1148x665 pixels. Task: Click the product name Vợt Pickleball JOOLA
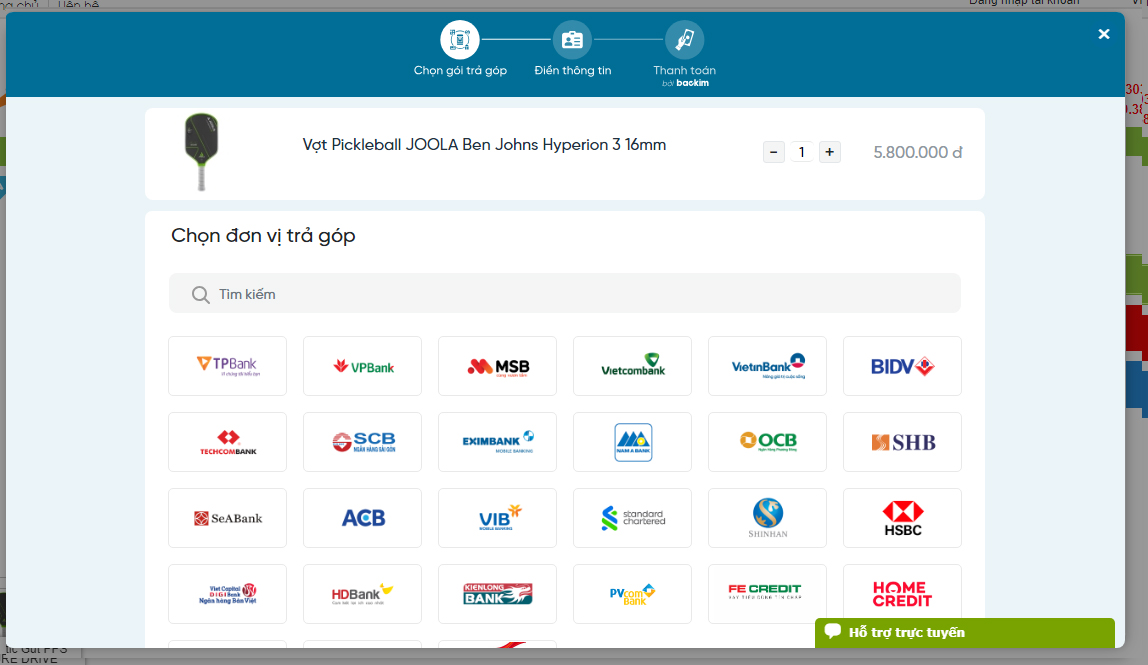point(485,145)
